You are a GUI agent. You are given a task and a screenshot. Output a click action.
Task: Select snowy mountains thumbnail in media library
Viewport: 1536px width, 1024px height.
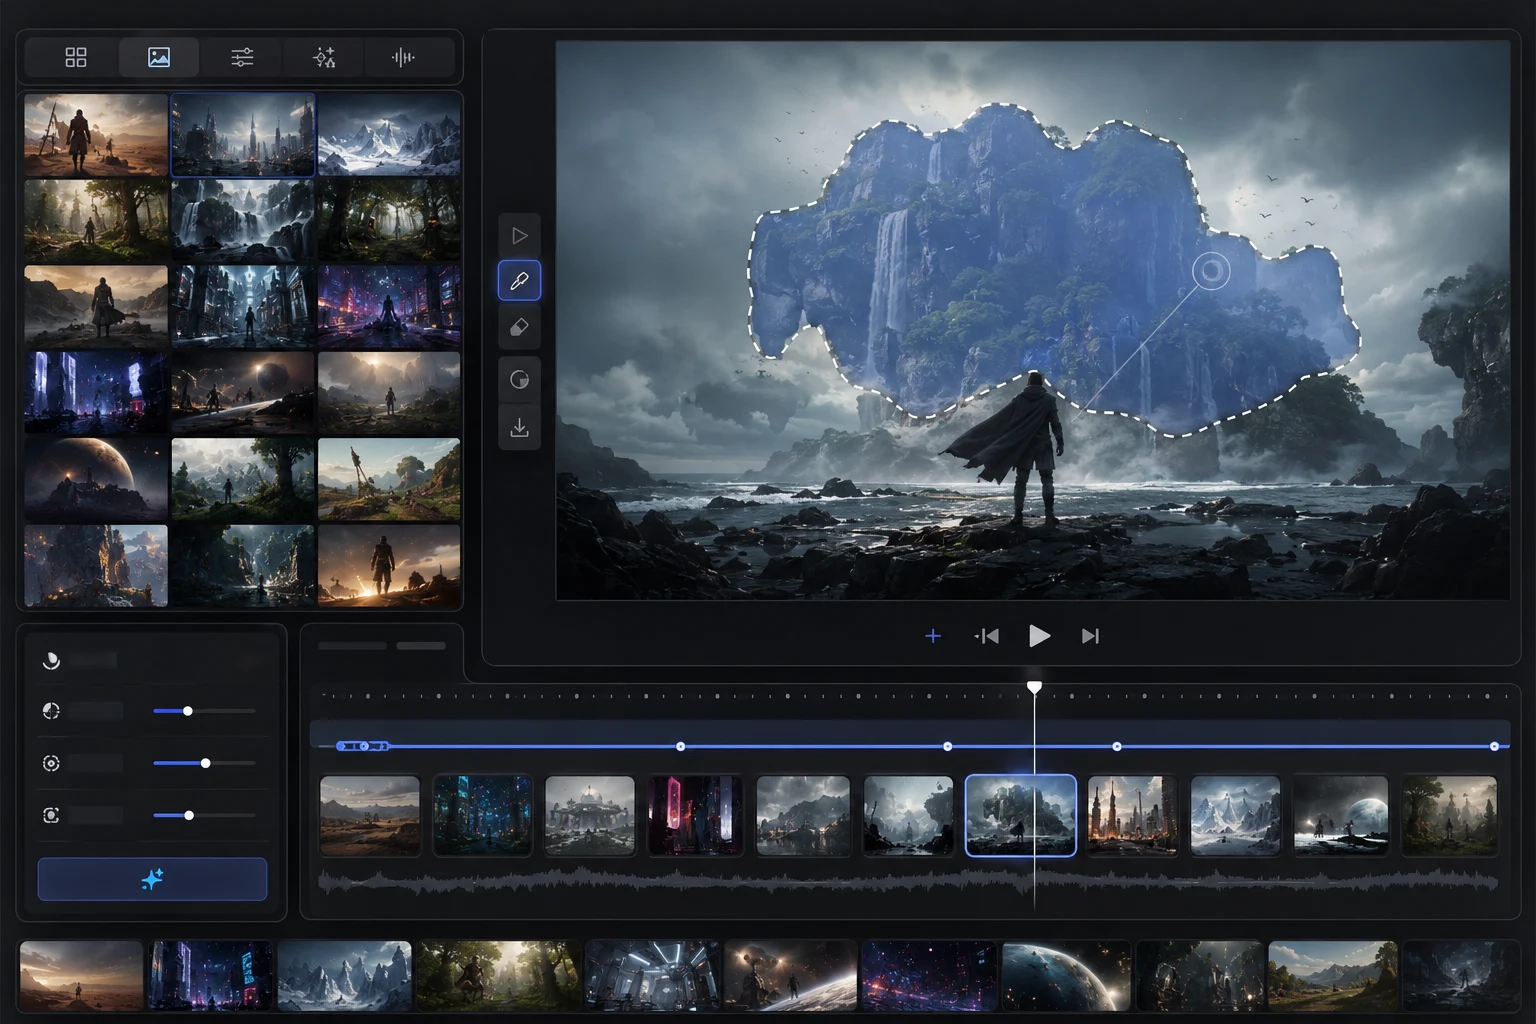[x=389, y=135]
